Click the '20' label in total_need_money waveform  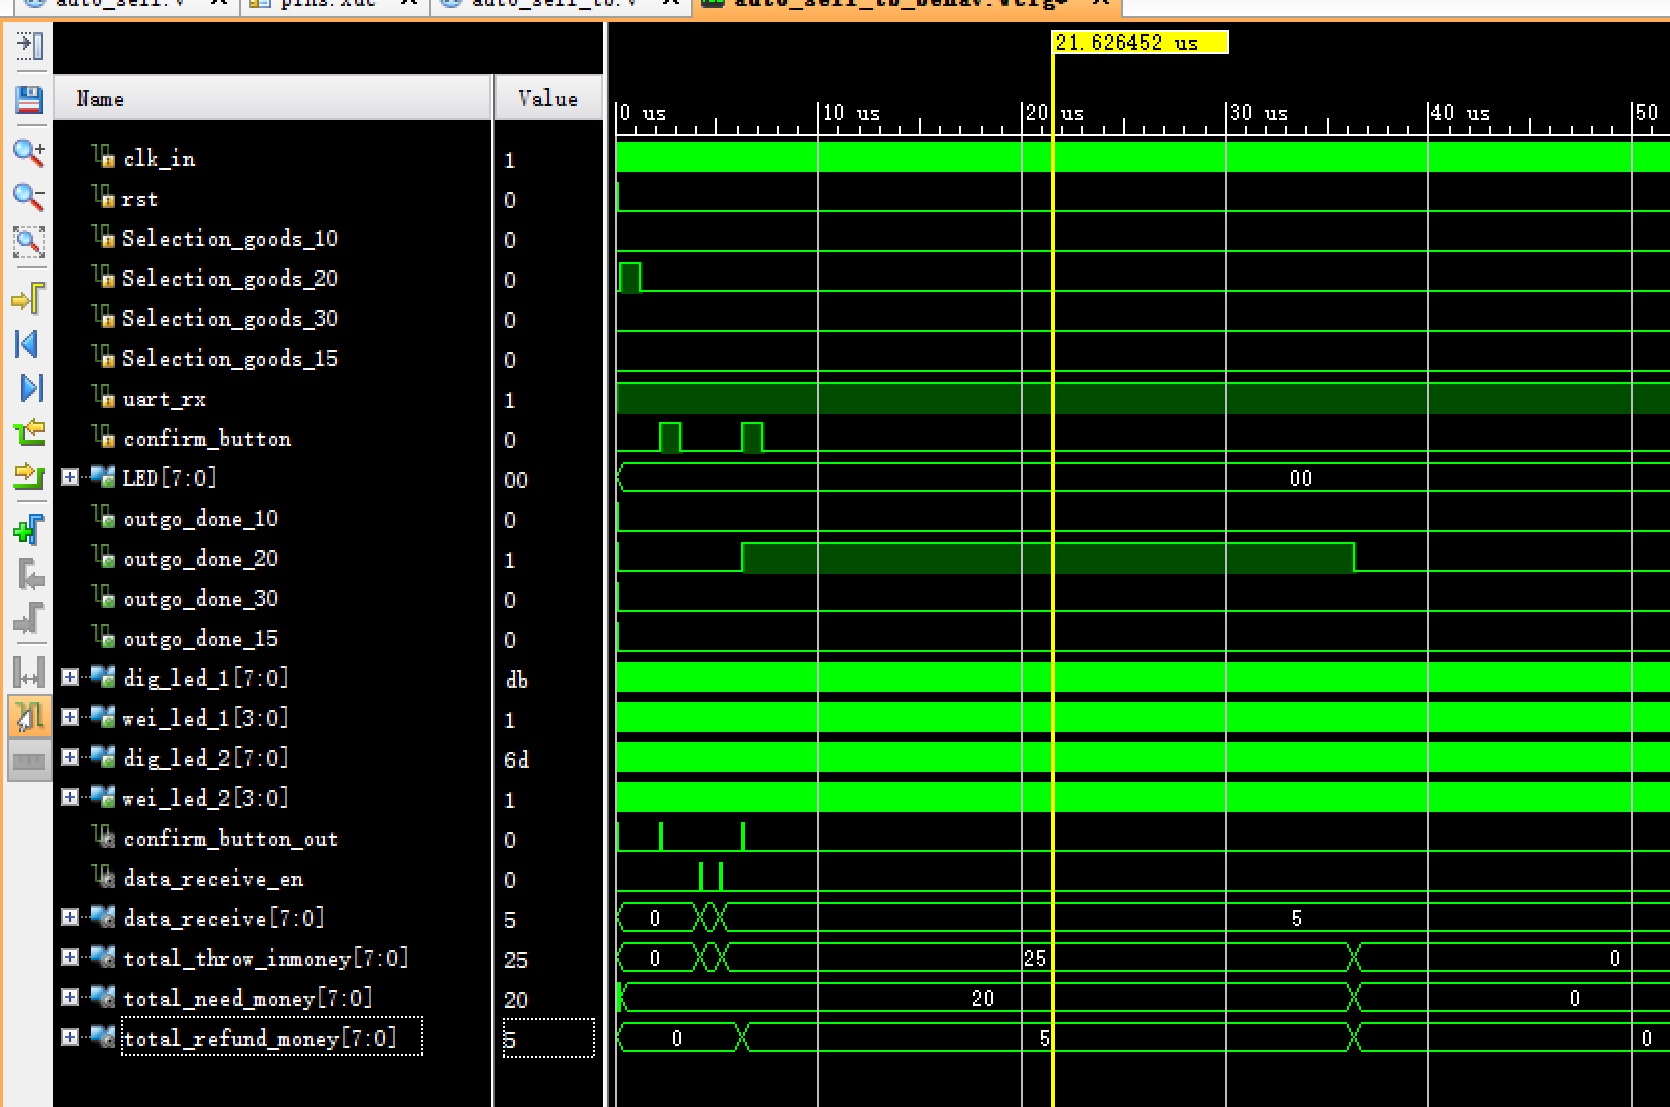tap(982, 998)
